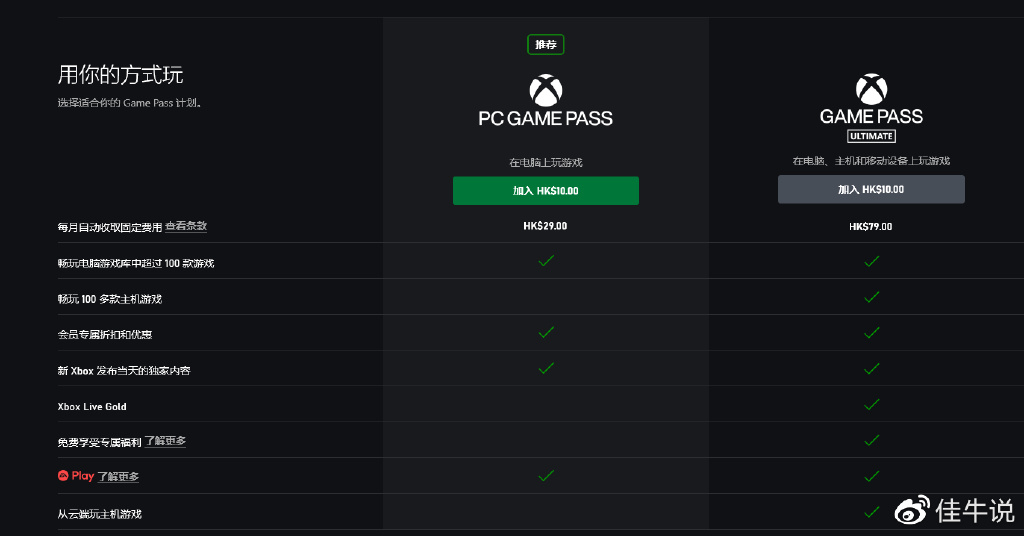Image resolution: width=1024 pixels, height=536 pixels.
Task: Click Ultimate checkmark for Xbox Live Gold row
Action: point(872,405)
